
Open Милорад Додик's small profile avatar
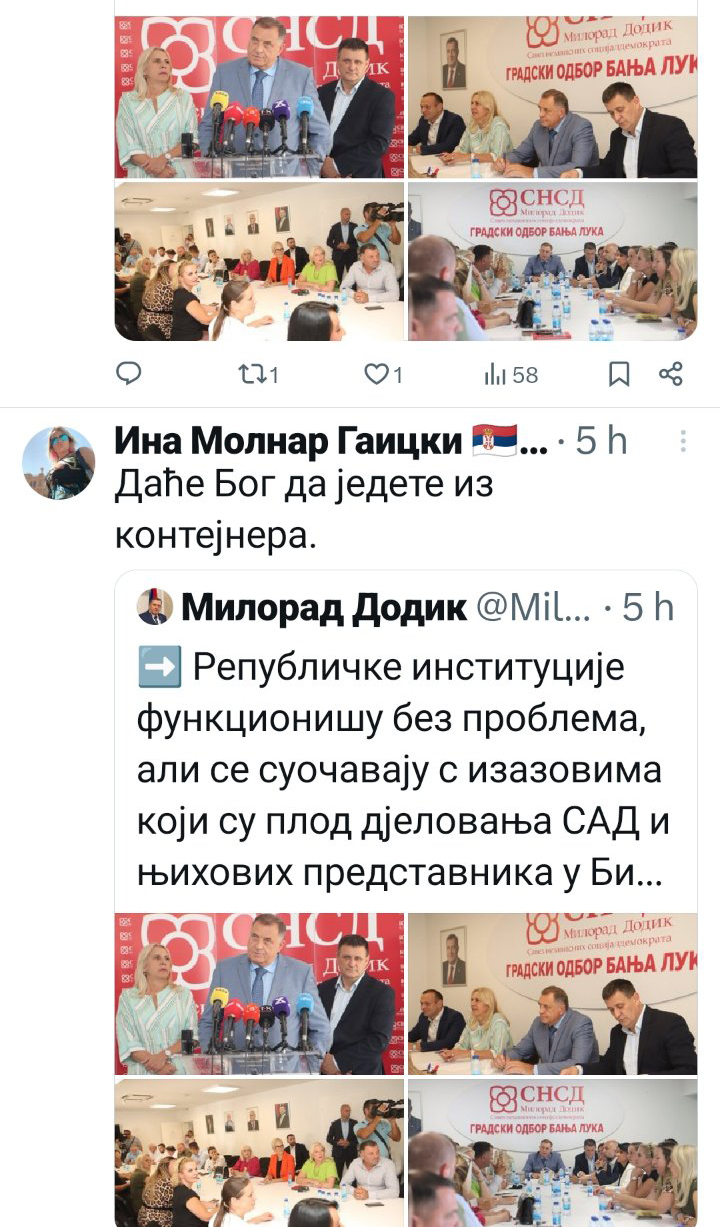(153, 607)
